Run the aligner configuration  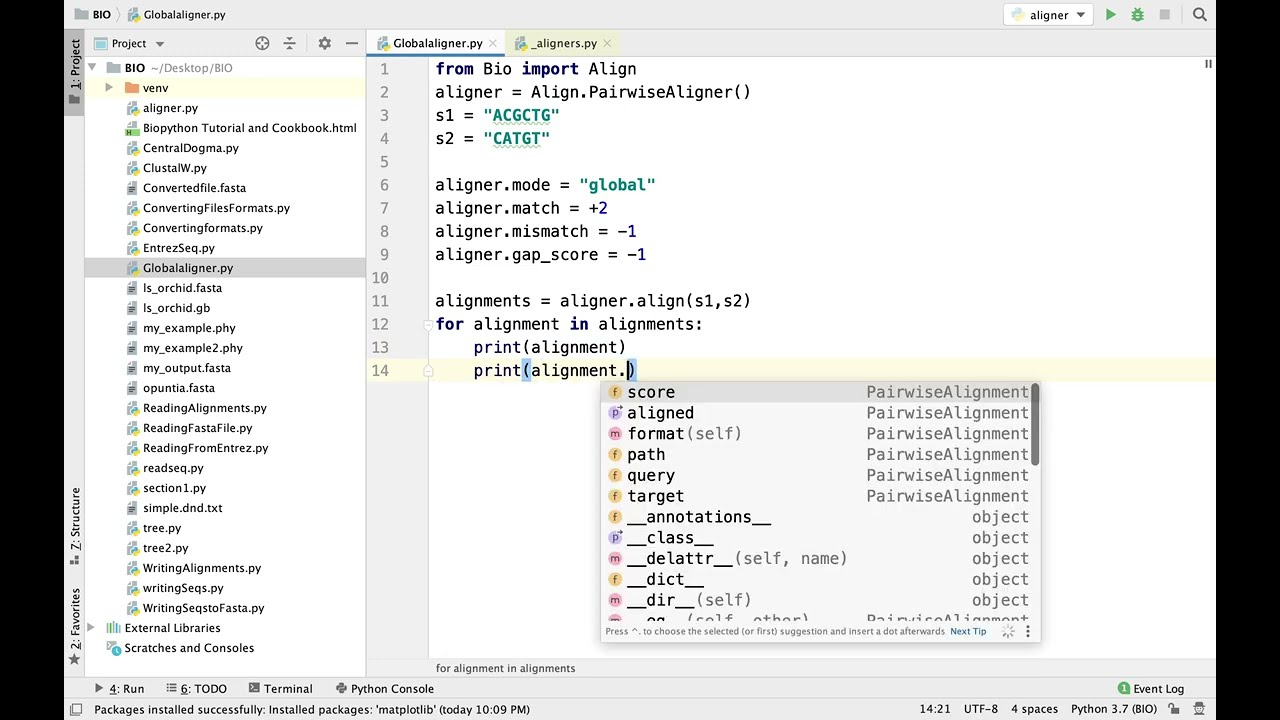[x=1110, y=15]
